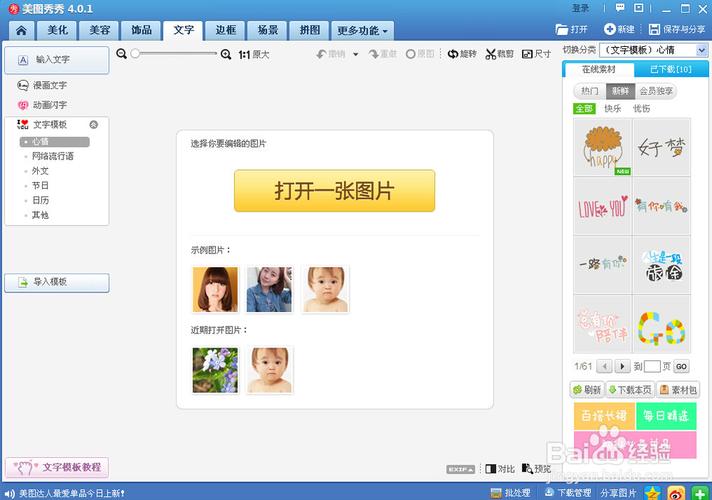Click the 1:1 原大 button
The width and height of the screenshot is (712, 500).
254,54
